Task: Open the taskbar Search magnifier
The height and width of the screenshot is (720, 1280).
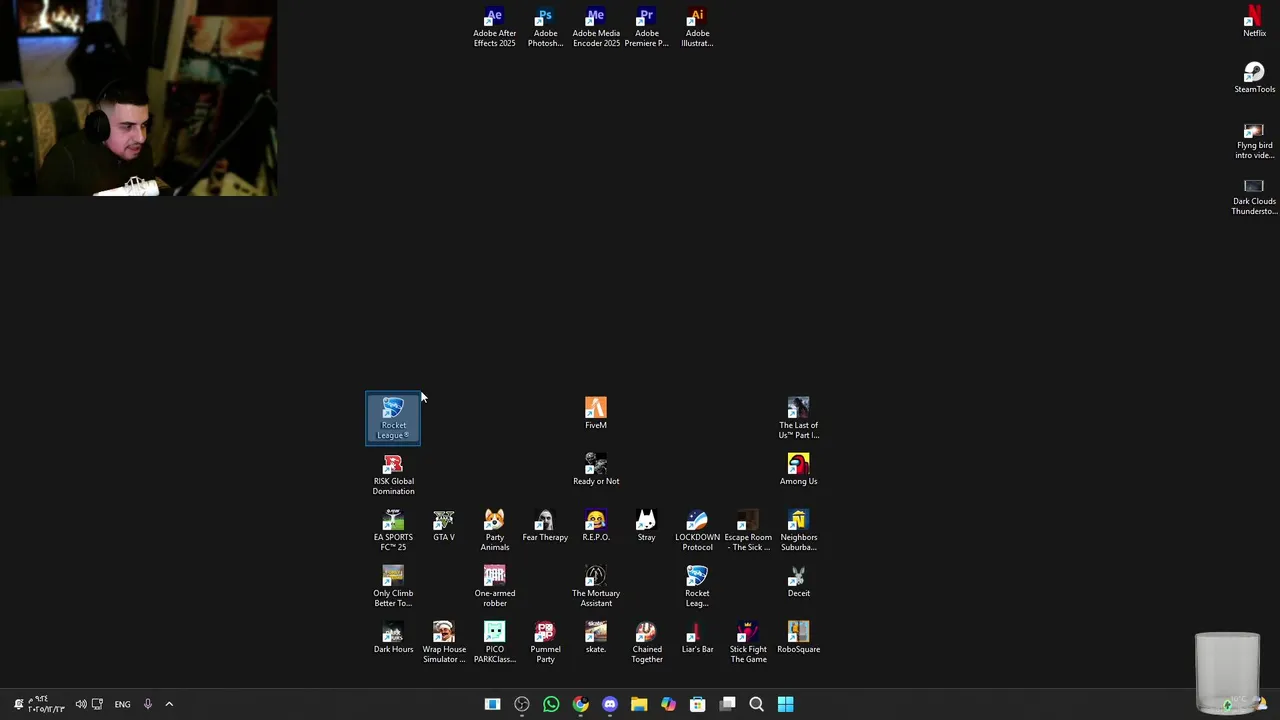Action: [756, 704]
